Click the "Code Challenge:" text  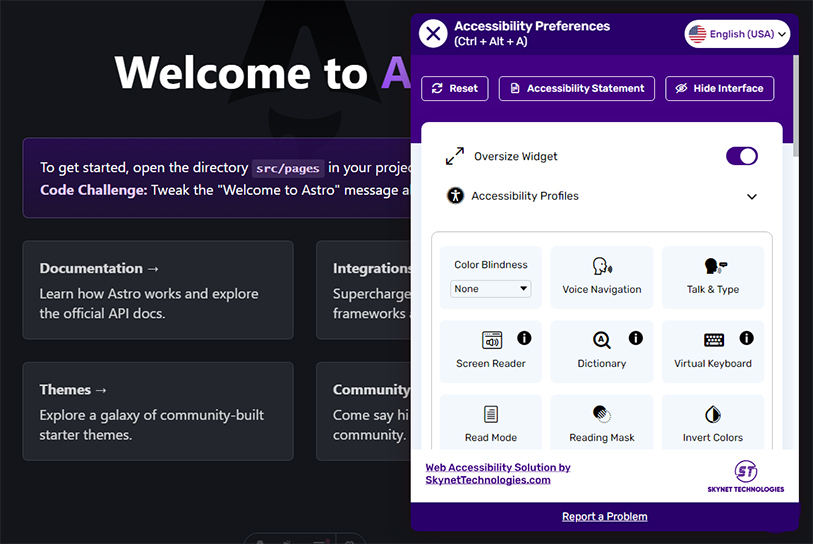pos(94,190)
